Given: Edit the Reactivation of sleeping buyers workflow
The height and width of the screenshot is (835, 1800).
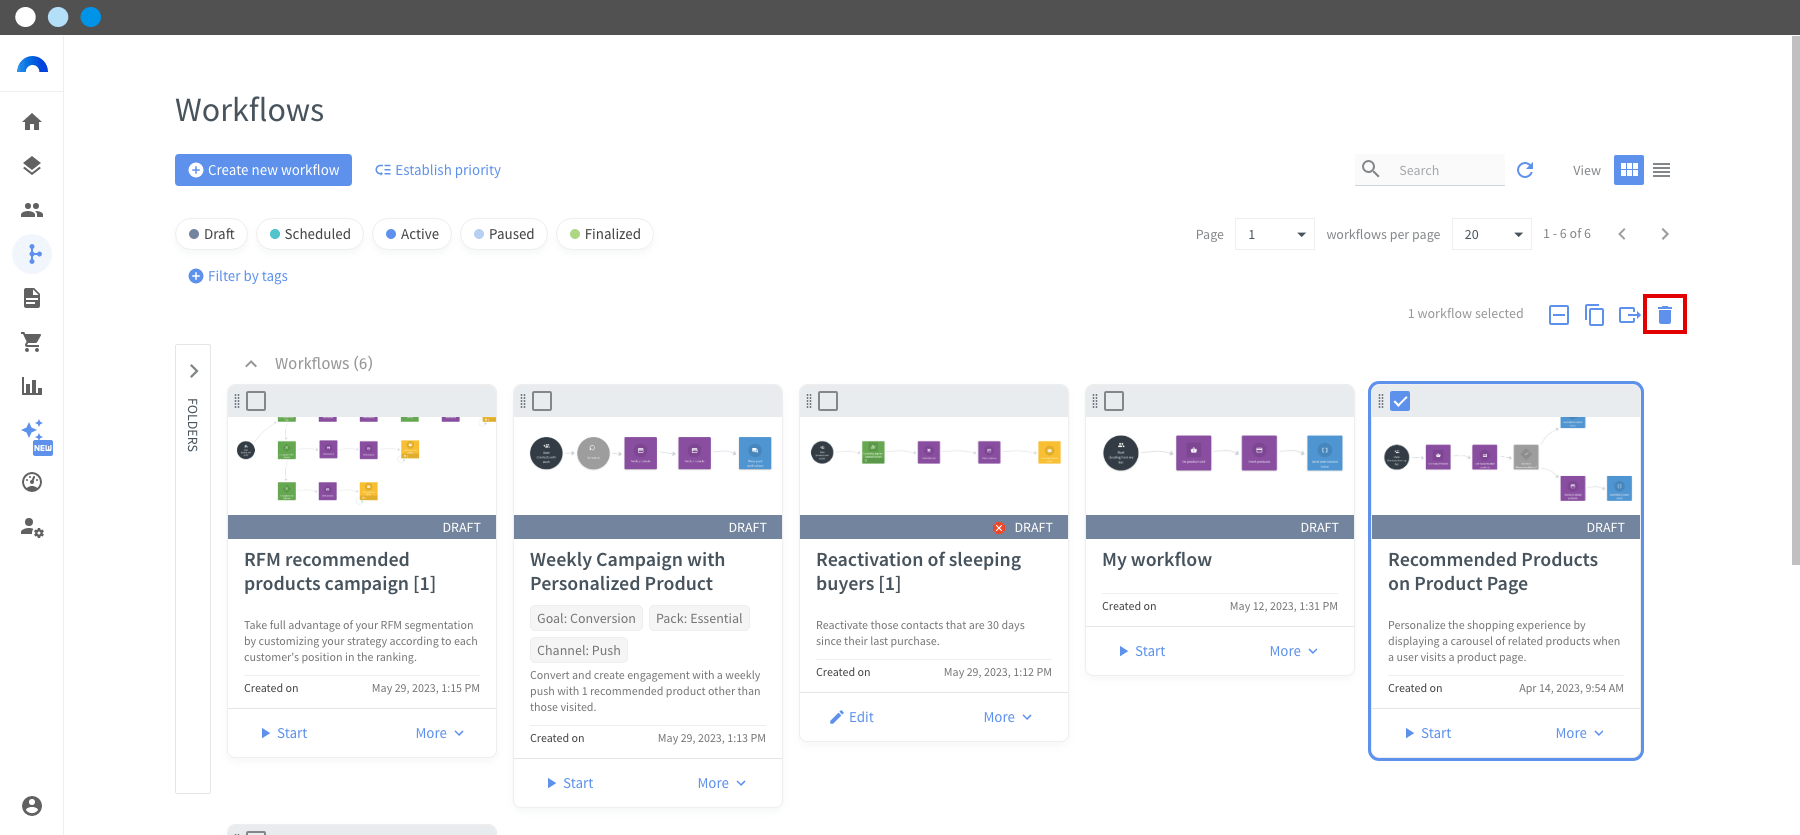Looking at the screenshot, I should [x=851, y=717].
